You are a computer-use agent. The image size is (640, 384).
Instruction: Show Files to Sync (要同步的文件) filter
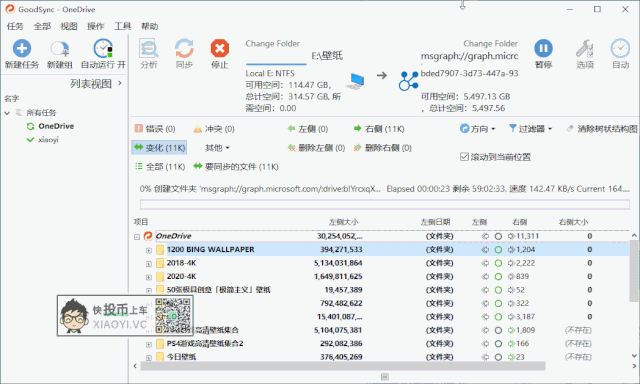pos(236,166)
